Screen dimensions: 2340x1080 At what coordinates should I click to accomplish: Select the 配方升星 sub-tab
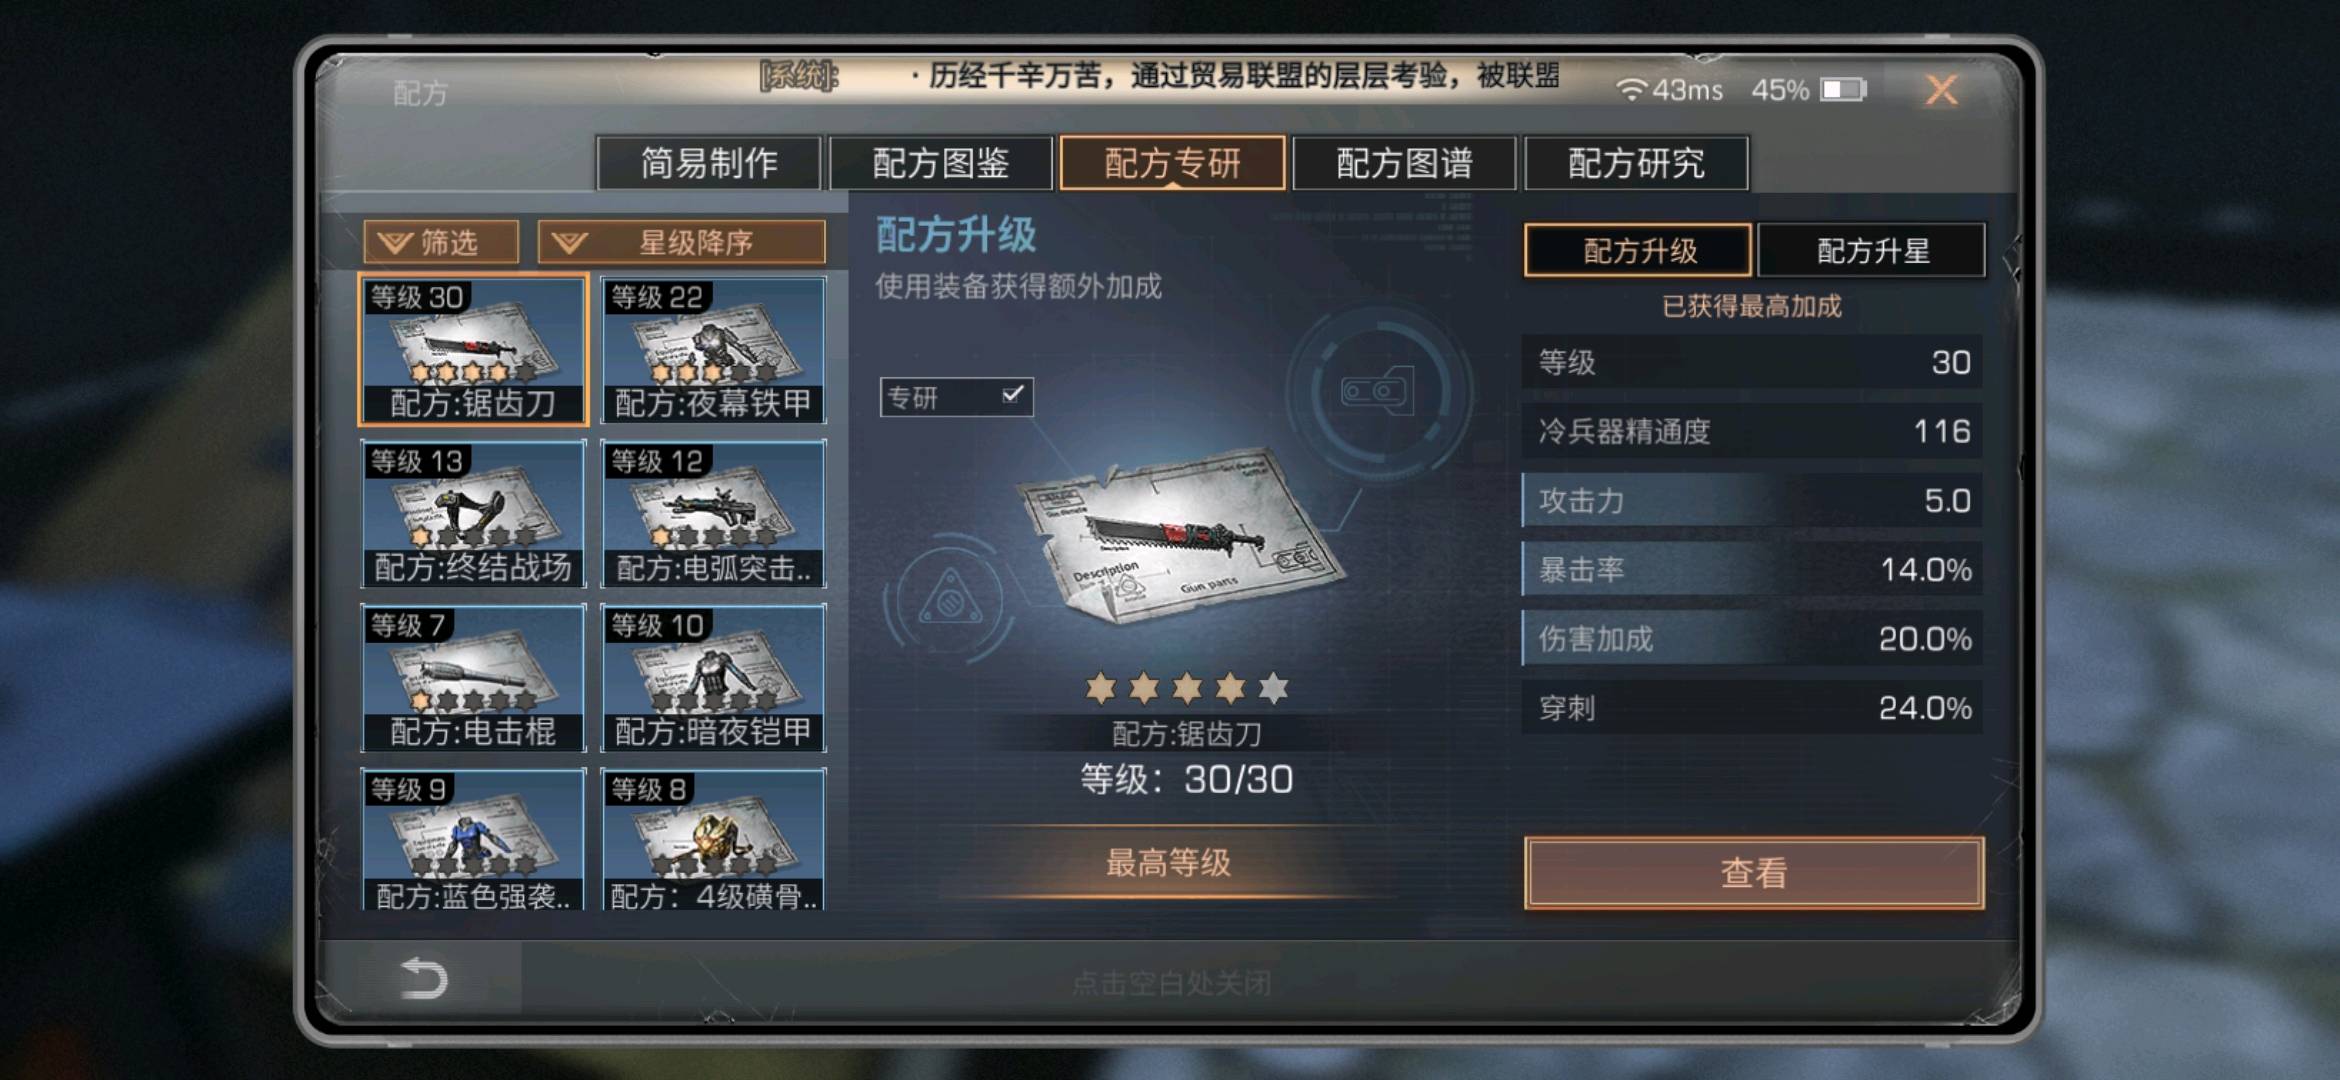point(1872,250)
